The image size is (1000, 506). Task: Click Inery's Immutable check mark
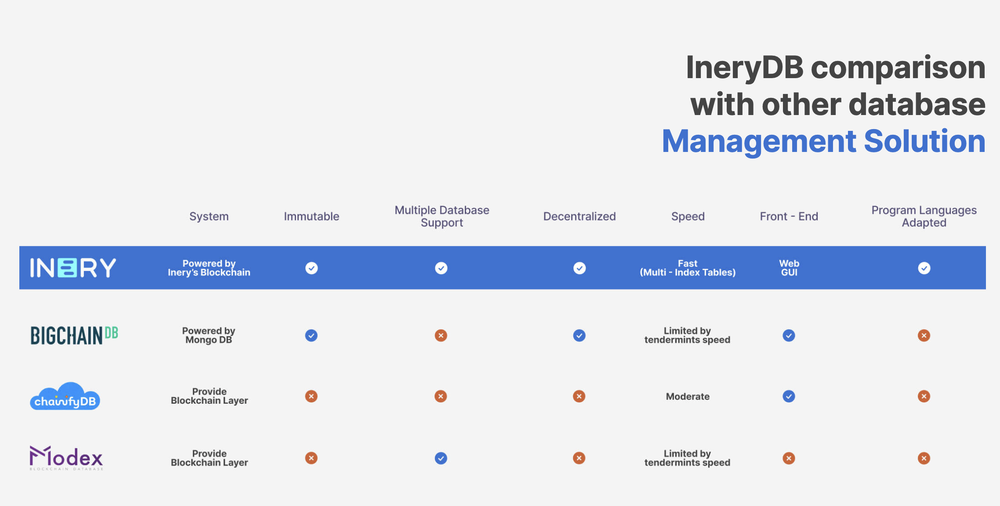tap(311, 268)
